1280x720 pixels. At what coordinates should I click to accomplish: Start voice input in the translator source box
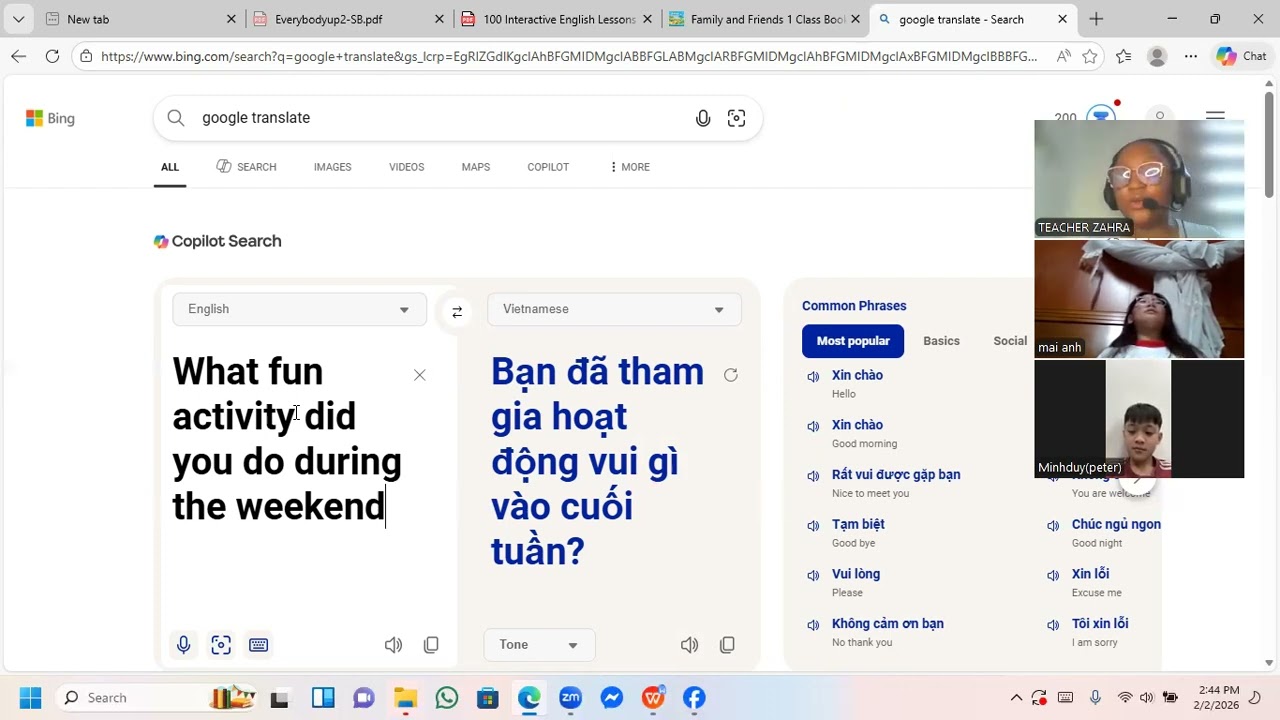[x=184, y=645]
